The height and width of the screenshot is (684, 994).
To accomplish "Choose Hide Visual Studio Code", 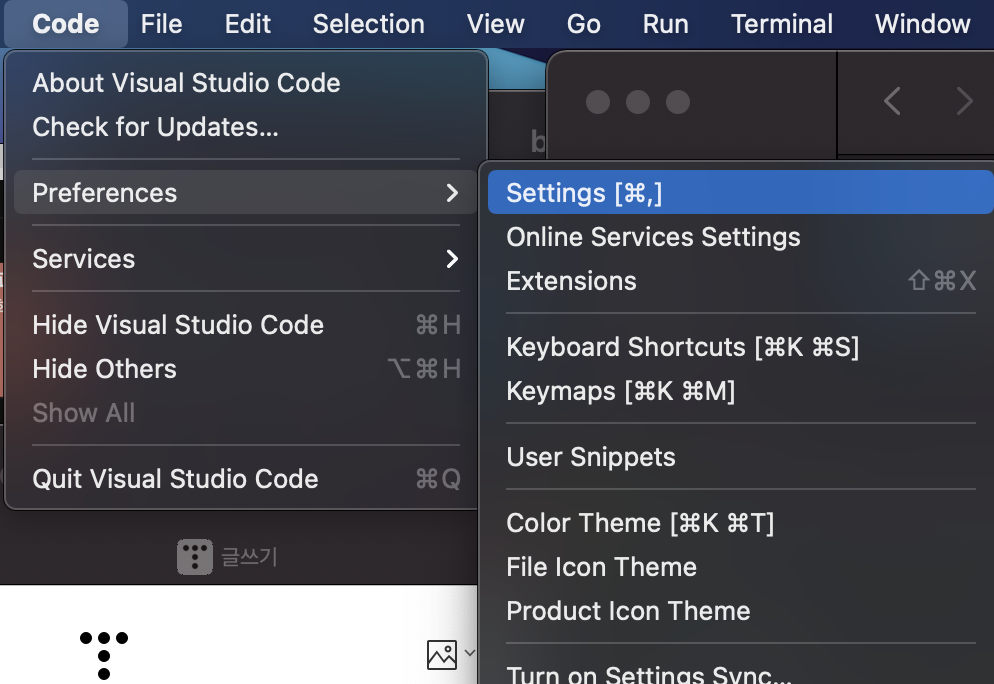I will pos(245,325).
